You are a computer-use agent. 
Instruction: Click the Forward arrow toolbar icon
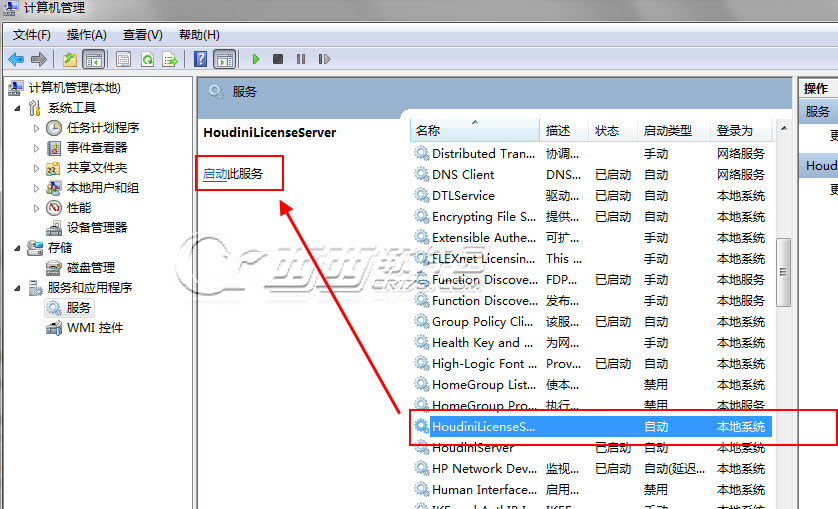tap(38, 59)
